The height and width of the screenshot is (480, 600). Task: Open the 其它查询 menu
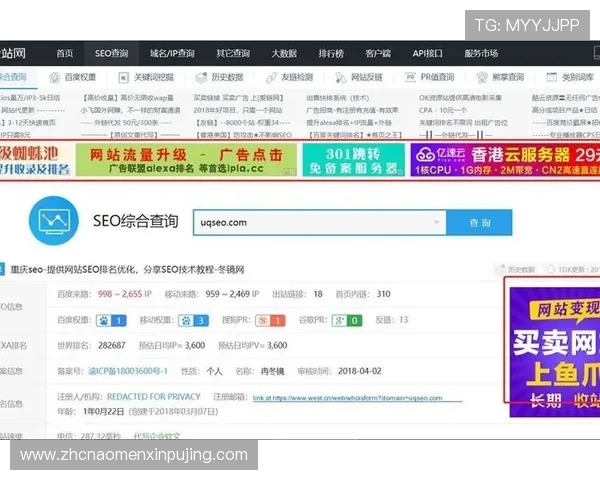point(233,53)
